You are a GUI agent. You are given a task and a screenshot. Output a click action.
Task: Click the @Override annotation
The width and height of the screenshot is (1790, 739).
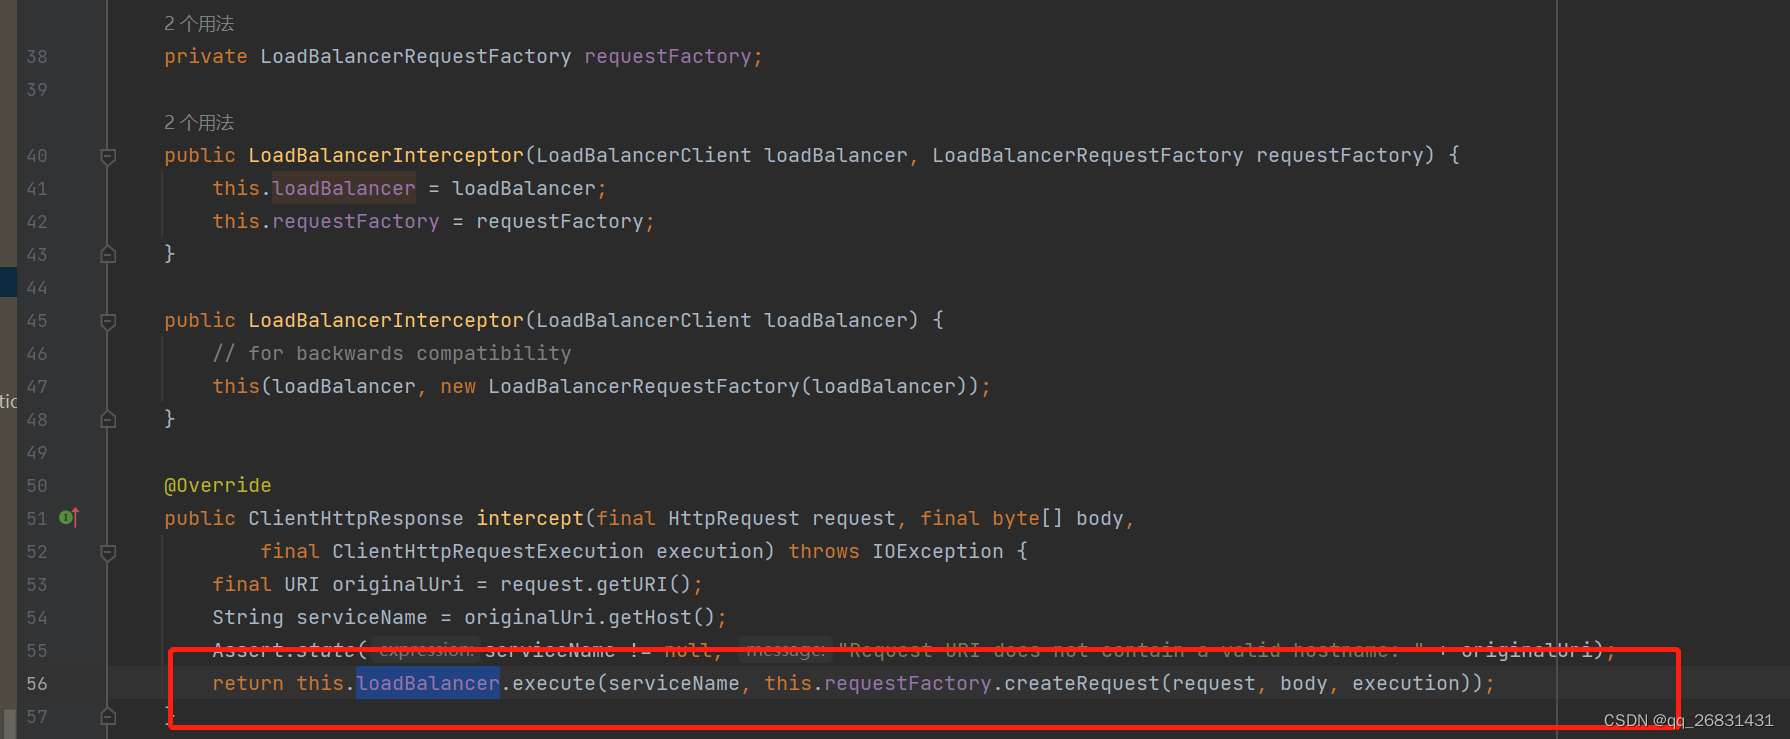218,485
